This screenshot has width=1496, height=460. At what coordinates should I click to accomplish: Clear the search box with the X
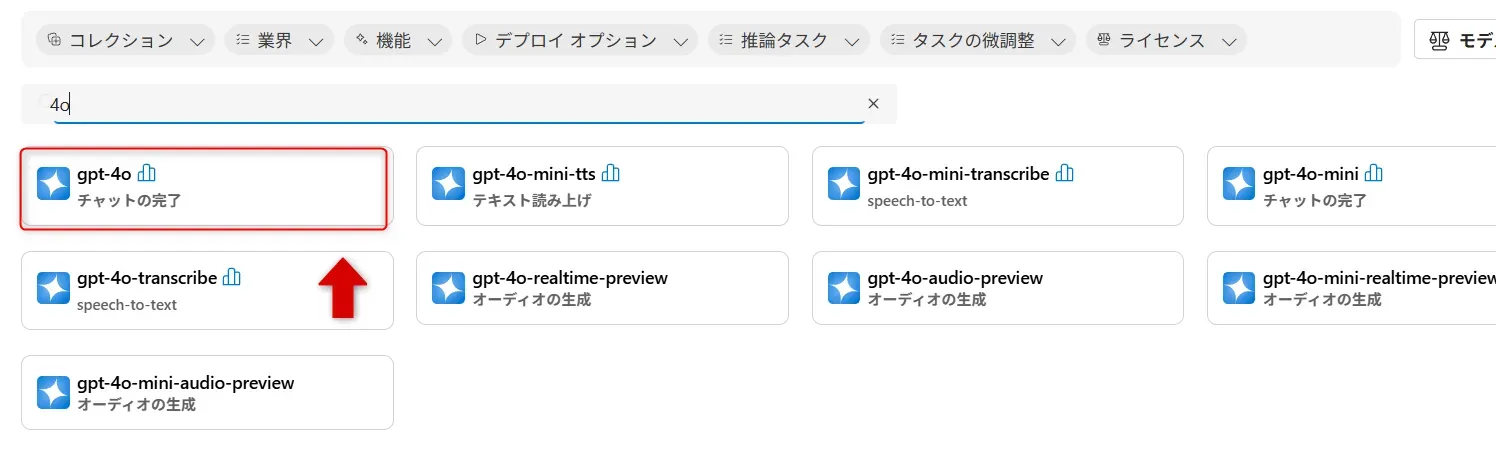pyautogui.click(x=873, y=103)
